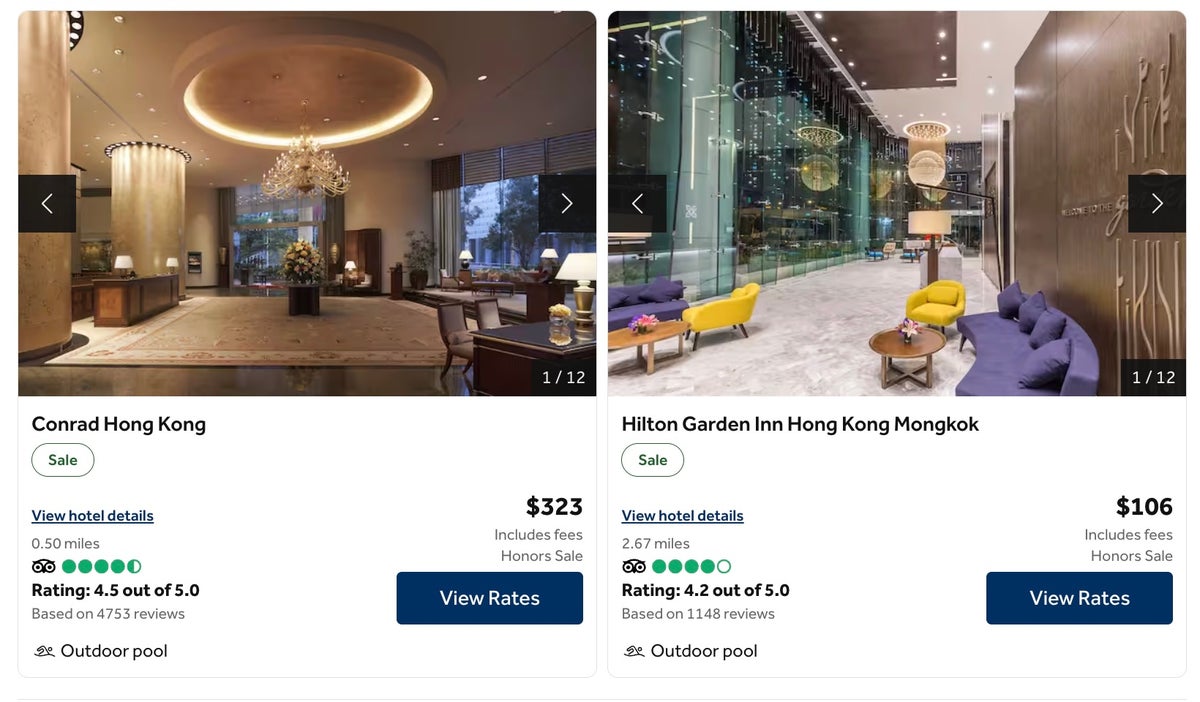Select Hilton Garden Inn lobby photo
The height and width of the screenshot is (702, 1200).
point(897,204)
